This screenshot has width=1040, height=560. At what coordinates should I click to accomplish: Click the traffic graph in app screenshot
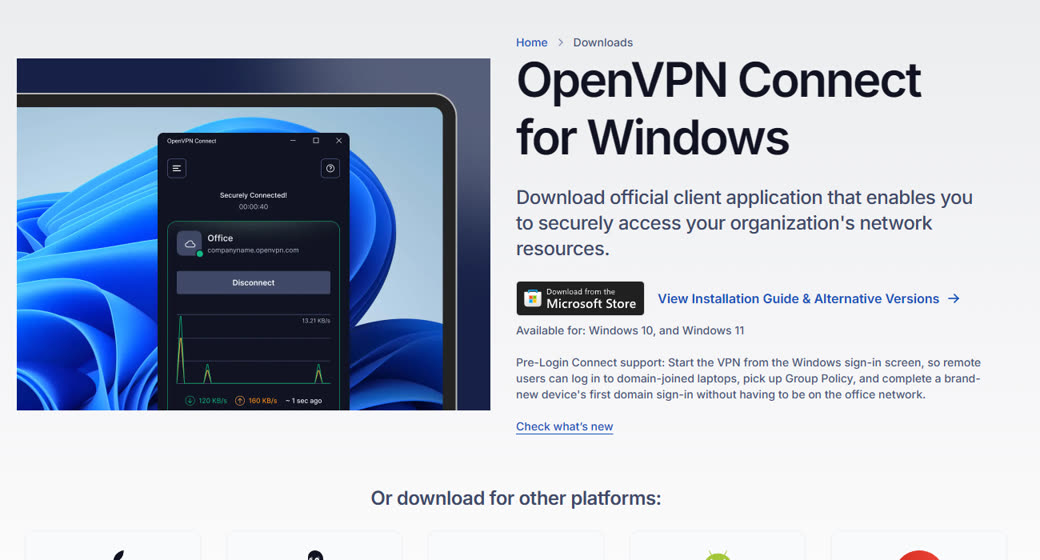coord(253,349)
